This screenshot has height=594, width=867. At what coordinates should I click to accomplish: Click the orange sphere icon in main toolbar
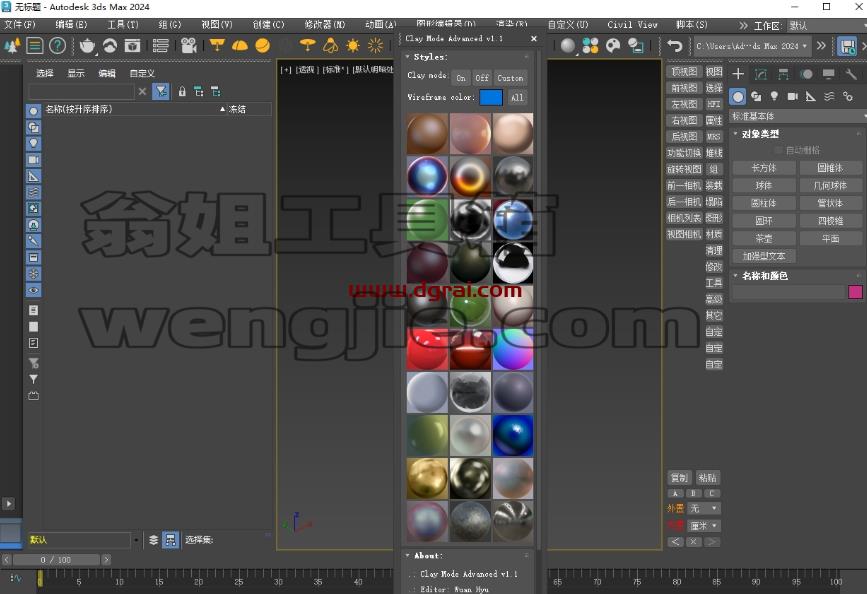point(263,46)
